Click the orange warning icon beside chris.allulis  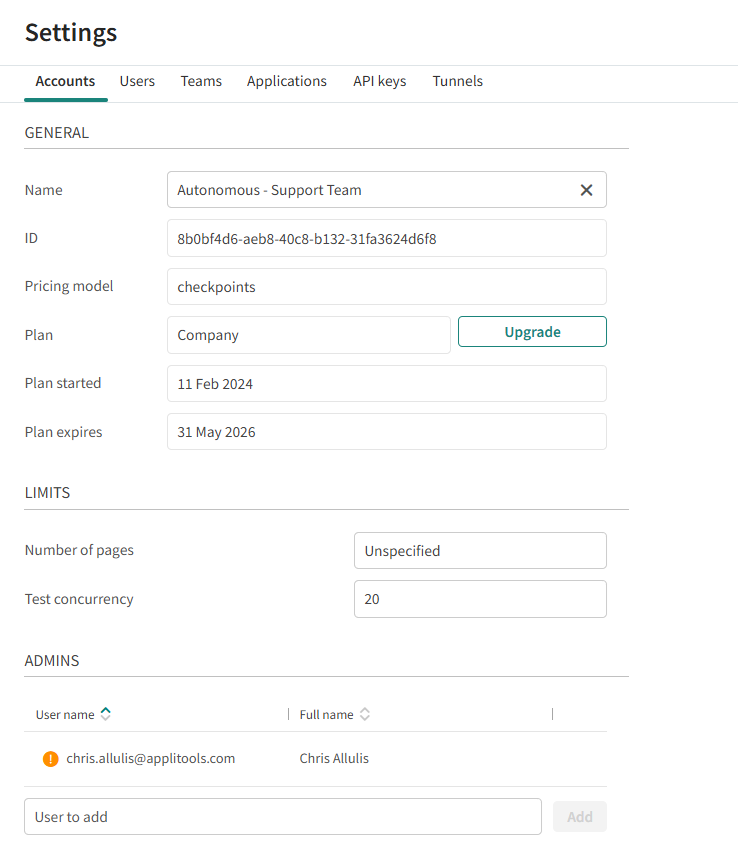click(51, 759)
